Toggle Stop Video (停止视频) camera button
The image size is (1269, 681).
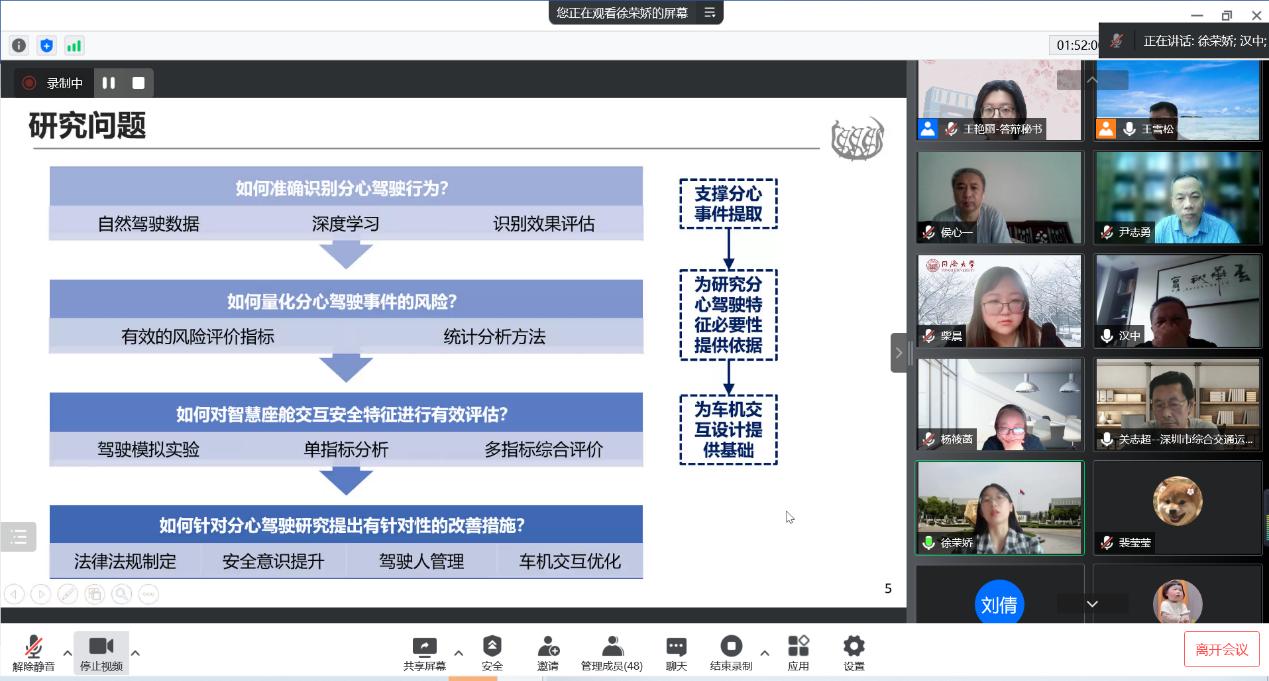click(101, 652)
